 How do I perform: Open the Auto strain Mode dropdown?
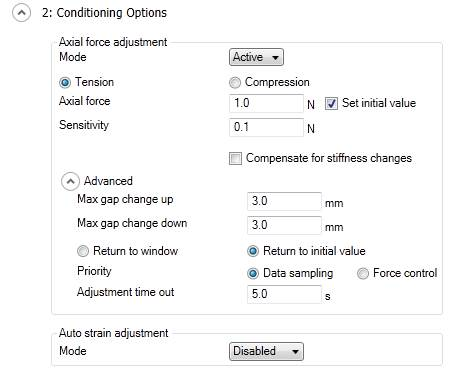(266, 351)
